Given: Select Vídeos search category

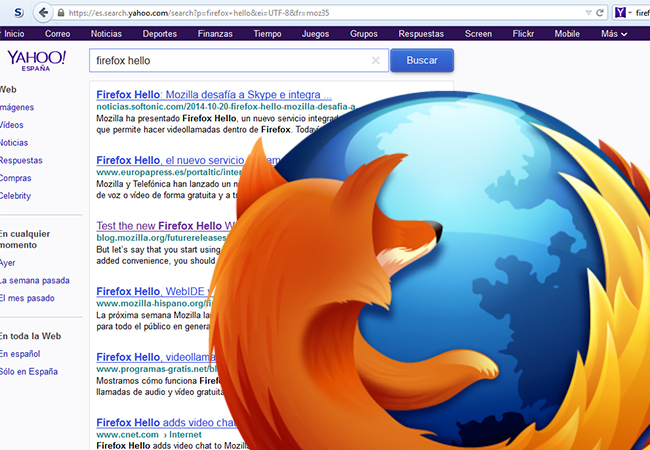Looking at the screenshot, I should (x=12, y=125).
